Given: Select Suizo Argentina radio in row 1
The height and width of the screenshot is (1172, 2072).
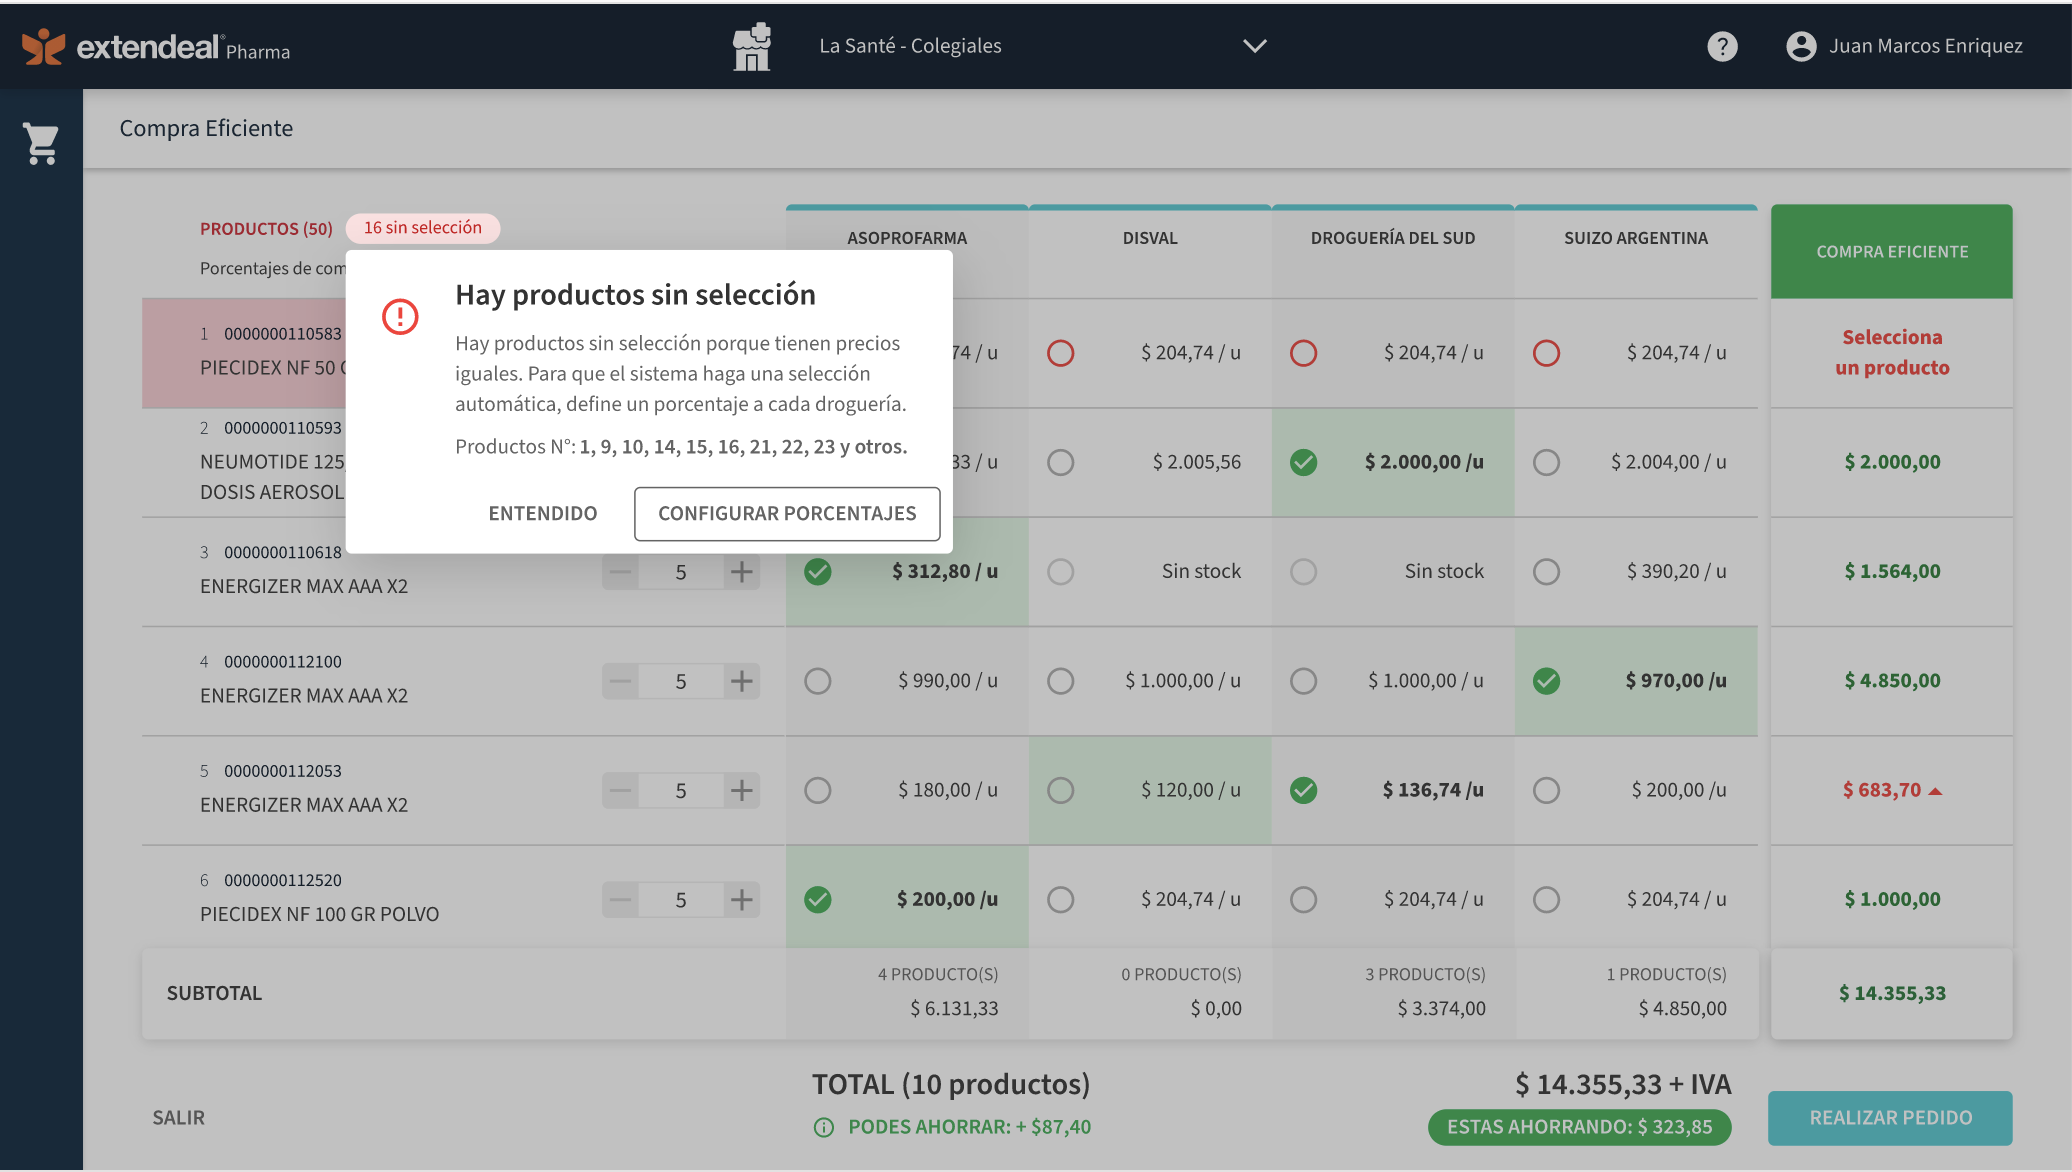Looking at the screenshot, I should 1546,353.
